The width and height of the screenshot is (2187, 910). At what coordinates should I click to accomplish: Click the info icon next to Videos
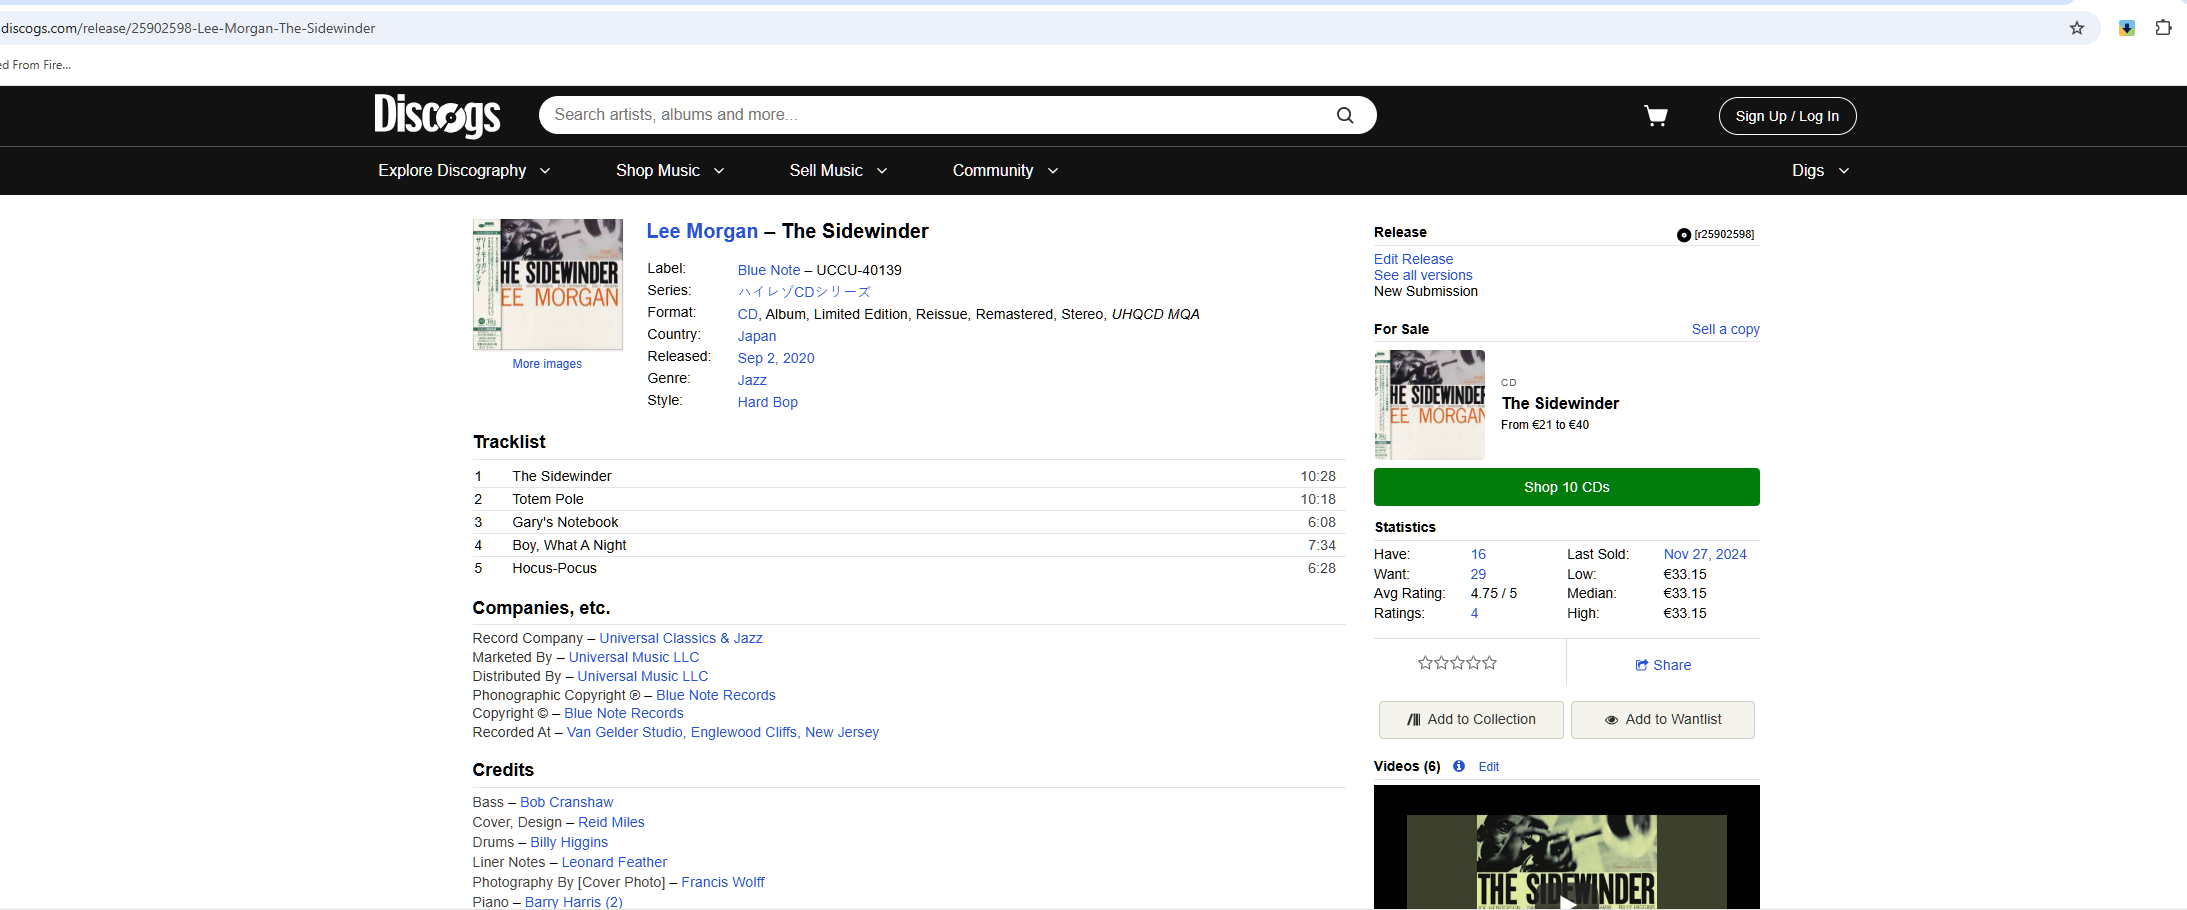click(1459, 766)
